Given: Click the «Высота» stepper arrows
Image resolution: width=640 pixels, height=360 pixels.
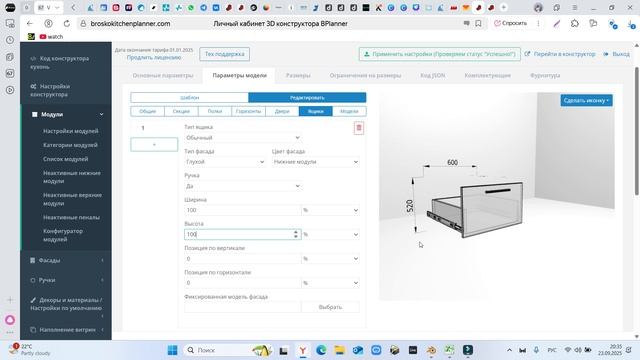Looking at the screenshot, I should [296, 234].
